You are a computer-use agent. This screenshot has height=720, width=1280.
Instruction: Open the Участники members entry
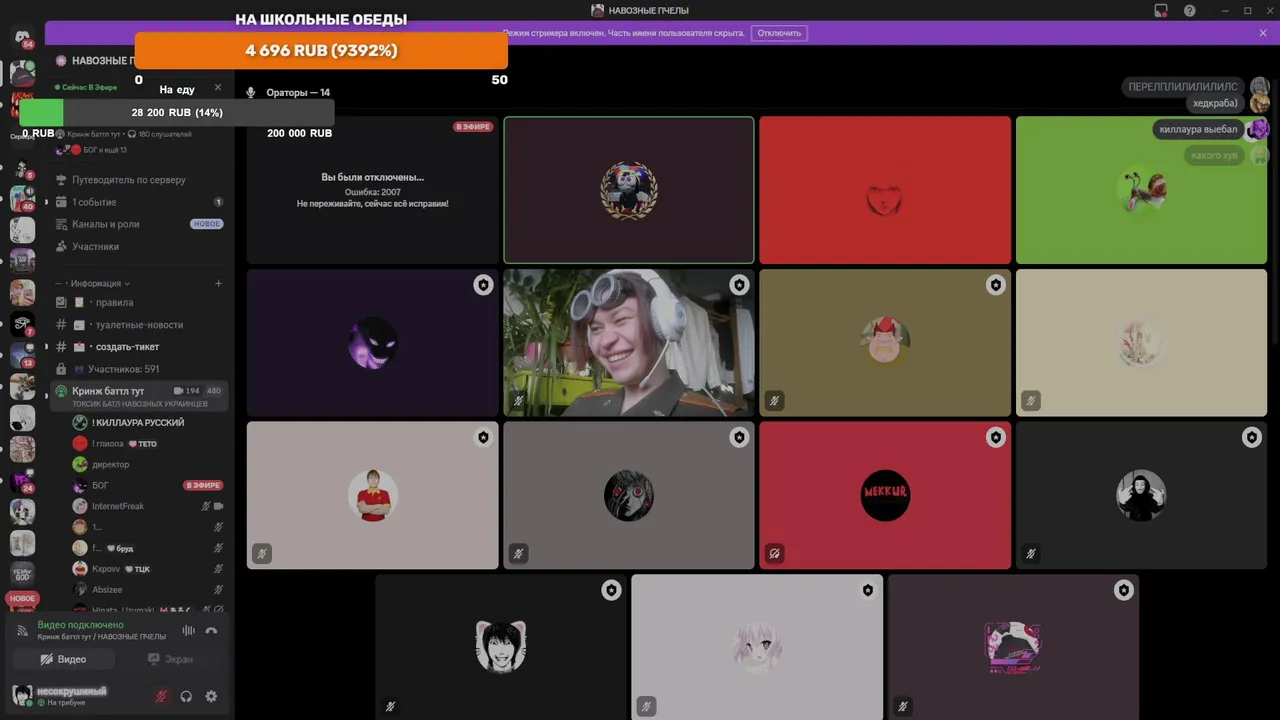138,246
